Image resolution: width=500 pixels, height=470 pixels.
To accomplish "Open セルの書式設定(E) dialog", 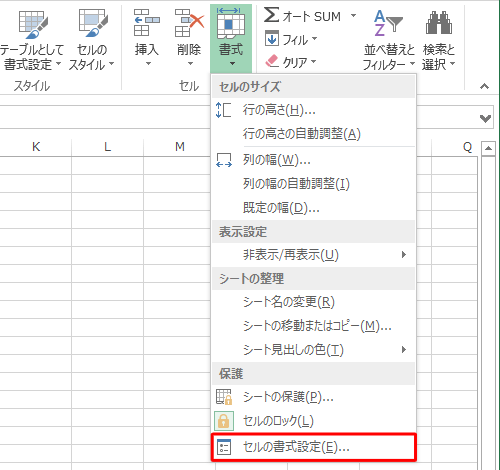I will pos(314,447).
